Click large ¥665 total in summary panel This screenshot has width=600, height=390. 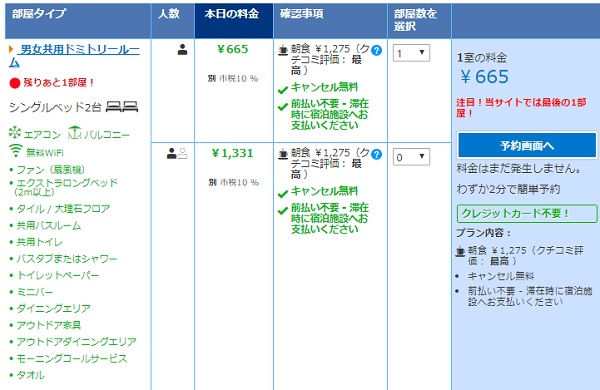pyautogui.click(x=484, y=77)
